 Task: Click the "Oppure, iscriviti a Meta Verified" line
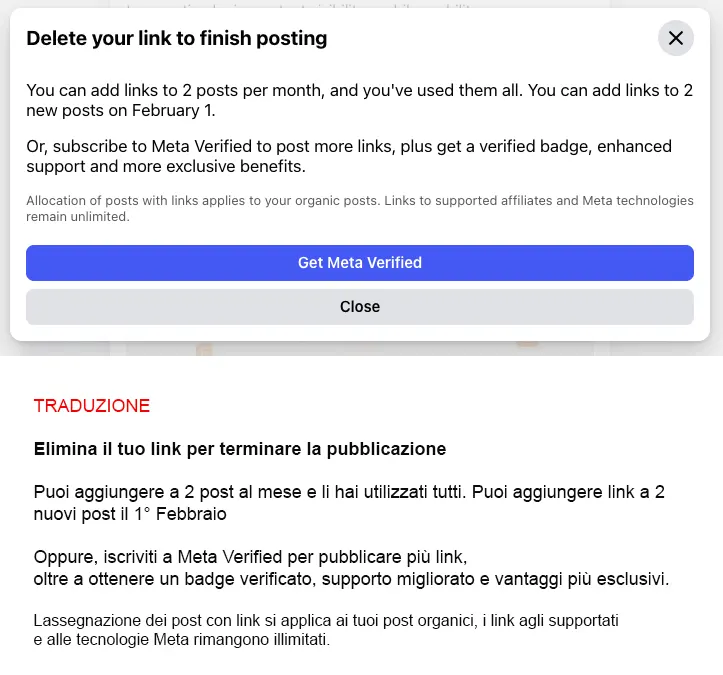click(250, 557)
